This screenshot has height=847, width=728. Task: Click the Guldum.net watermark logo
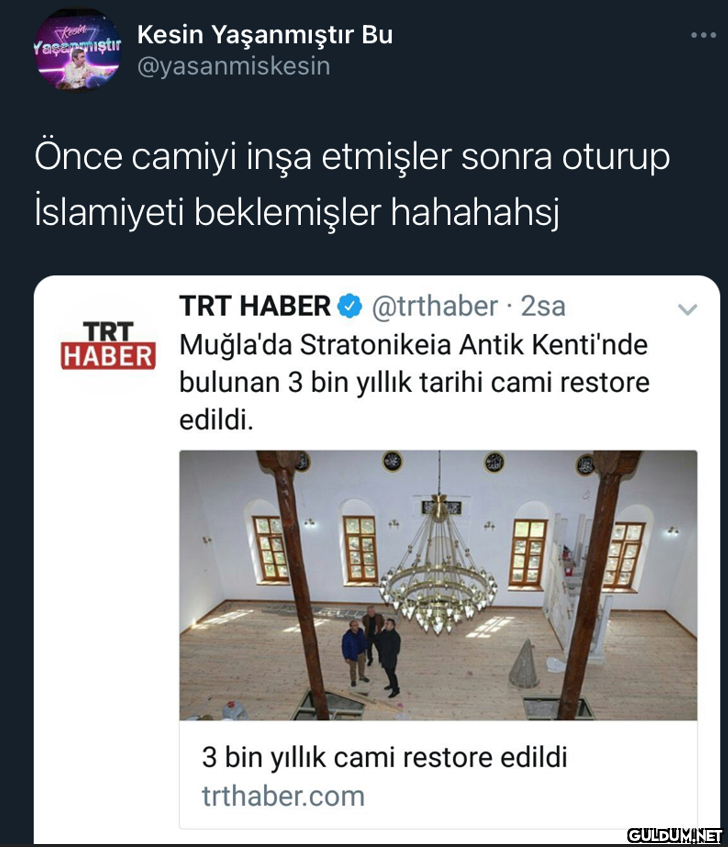click(675, 835)
